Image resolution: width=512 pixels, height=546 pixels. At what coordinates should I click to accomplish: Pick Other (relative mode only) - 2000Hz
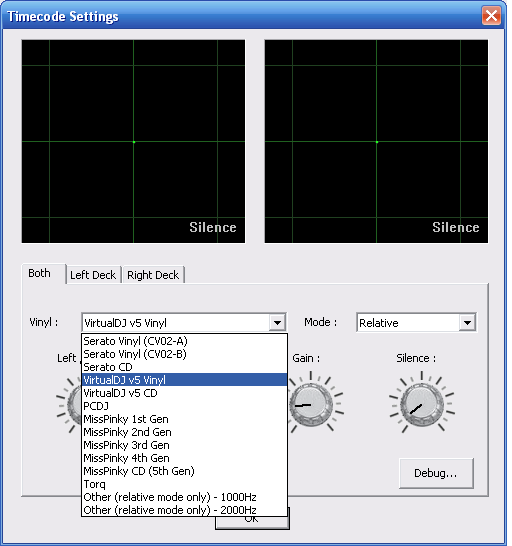(x=184, y=510)
